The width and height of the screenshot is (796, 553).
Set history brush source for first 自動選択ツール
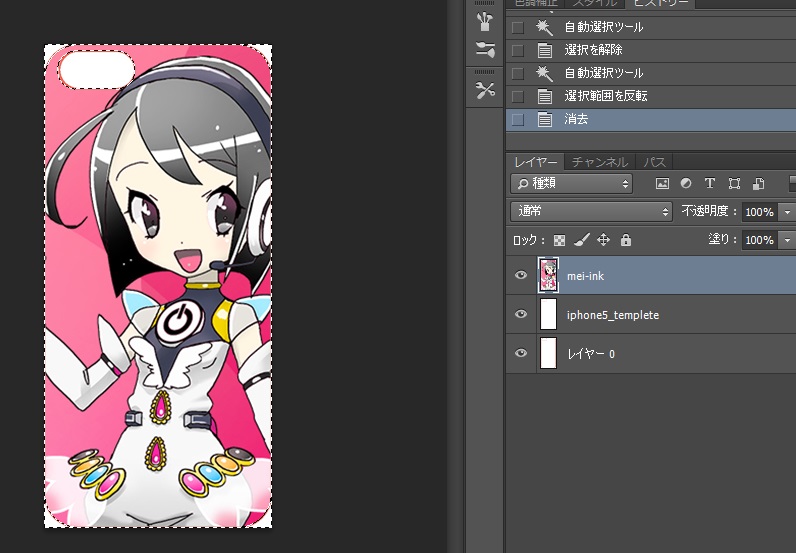[517, 27]
